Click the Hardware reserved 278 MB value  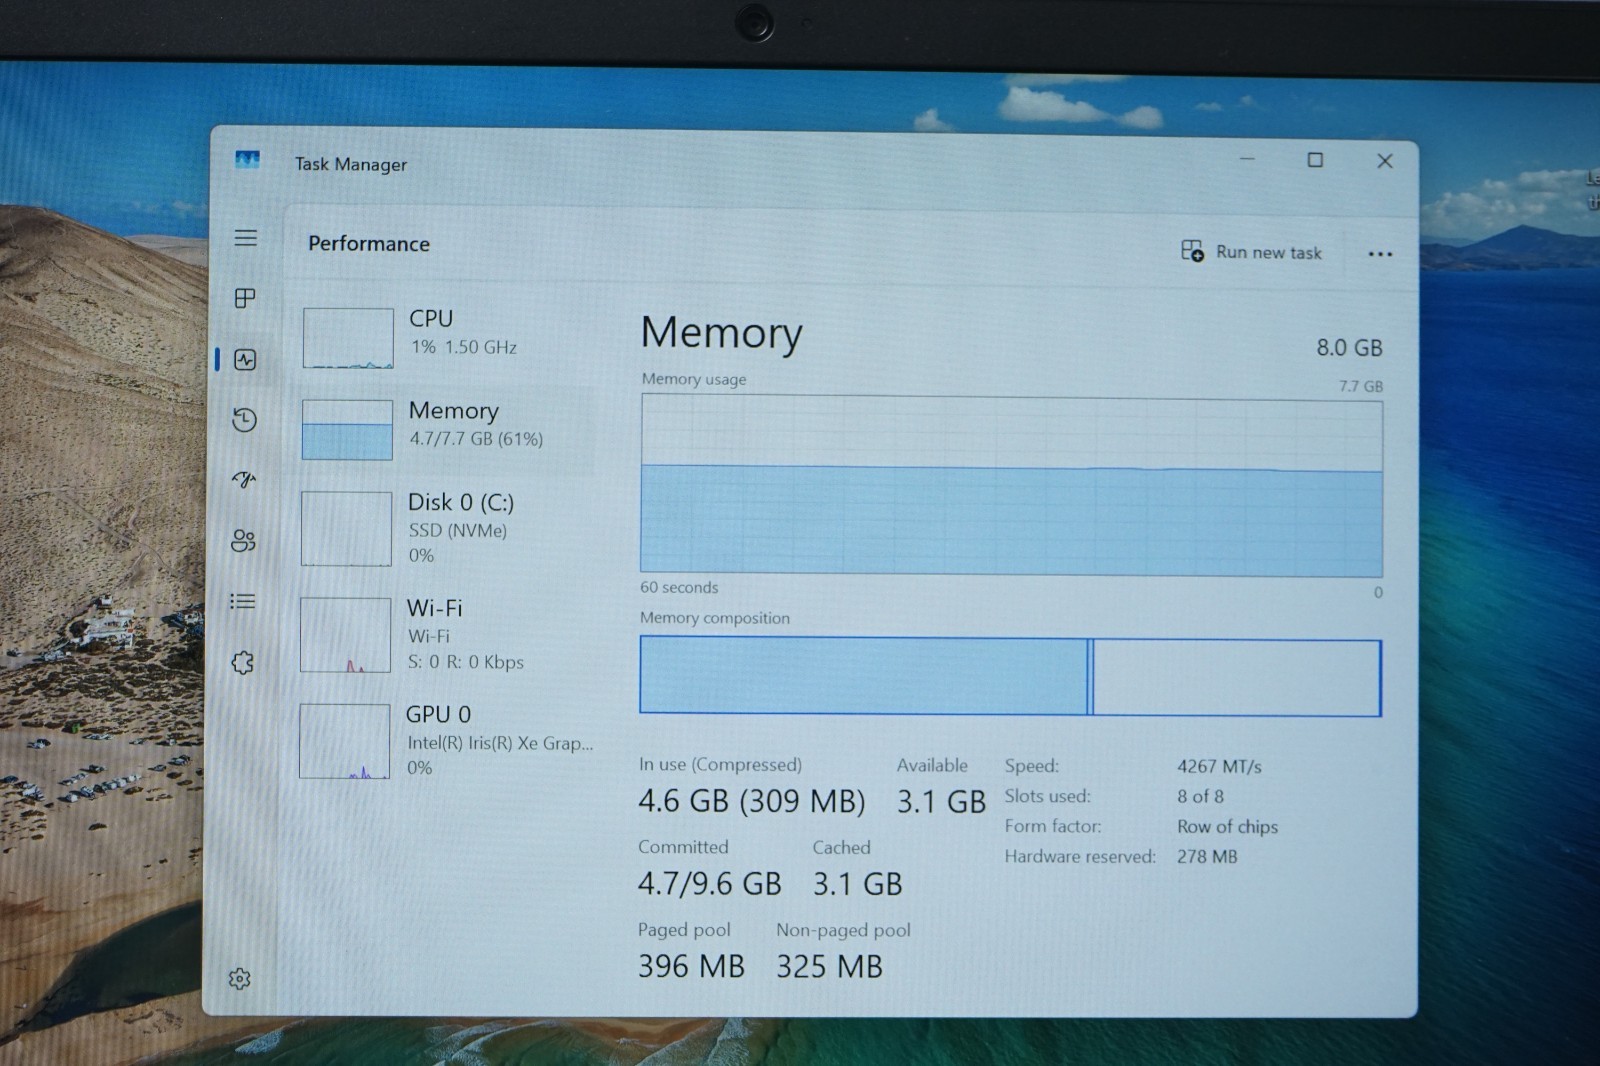coord(1207,857)
